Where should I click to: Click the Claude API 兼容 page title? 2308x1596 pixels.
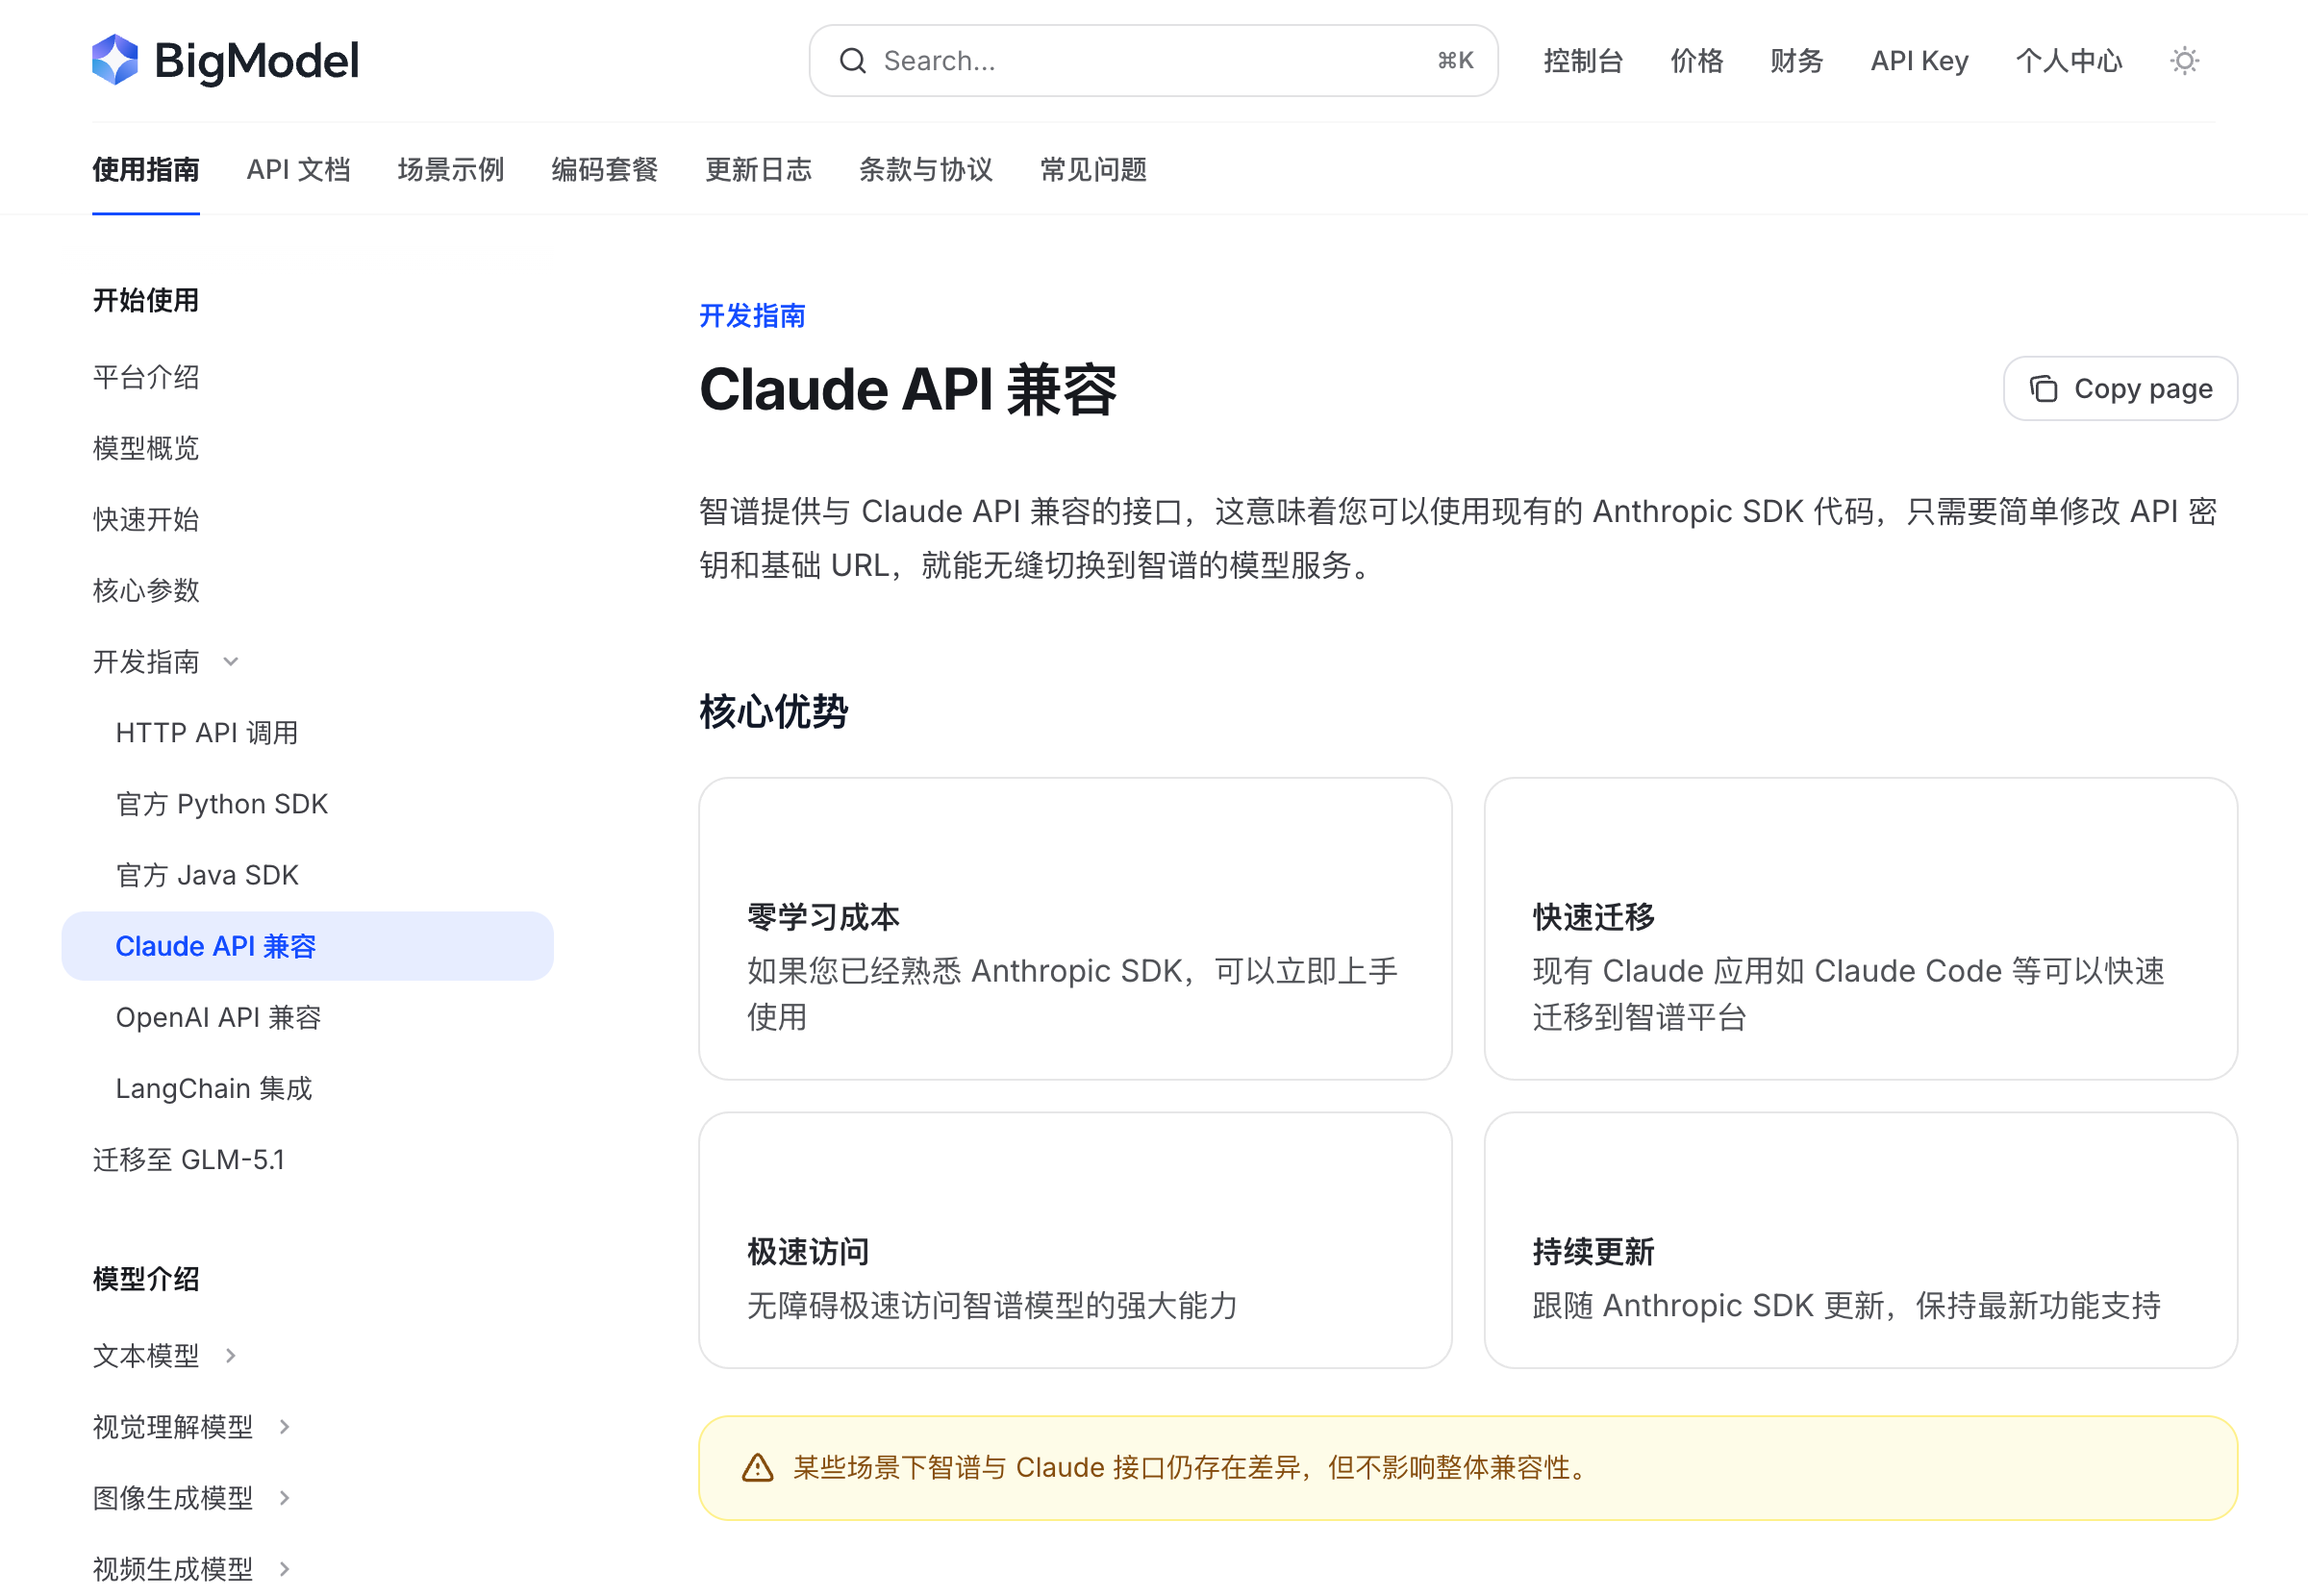click(x=907, y=389)
